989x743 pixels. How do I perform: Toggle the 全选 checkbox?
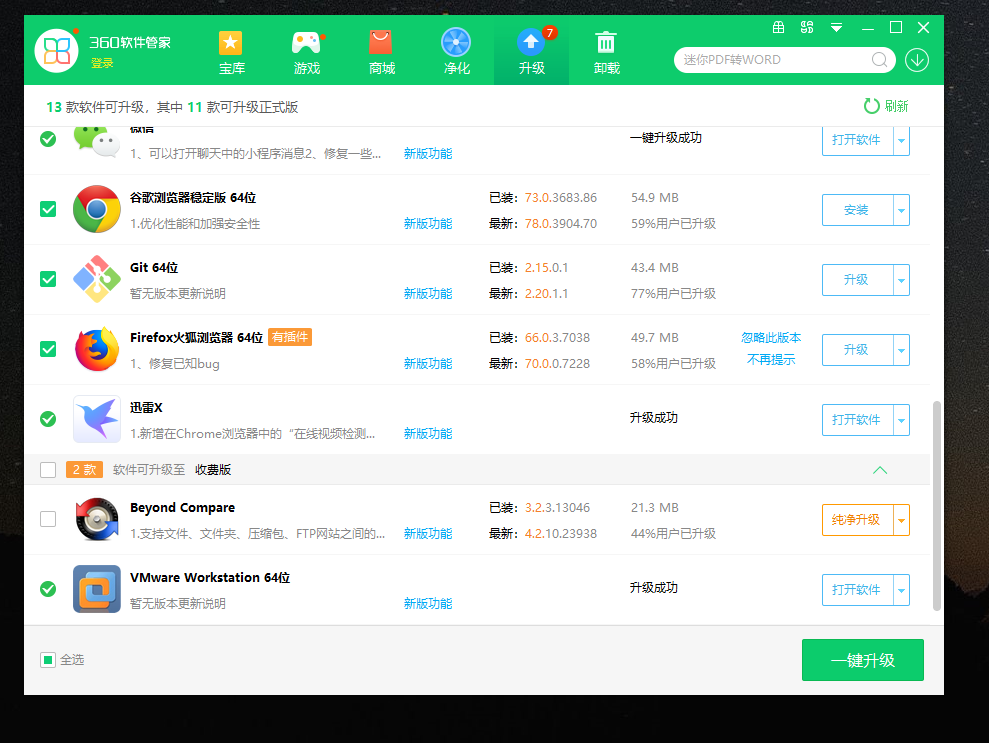coord(48,660)
